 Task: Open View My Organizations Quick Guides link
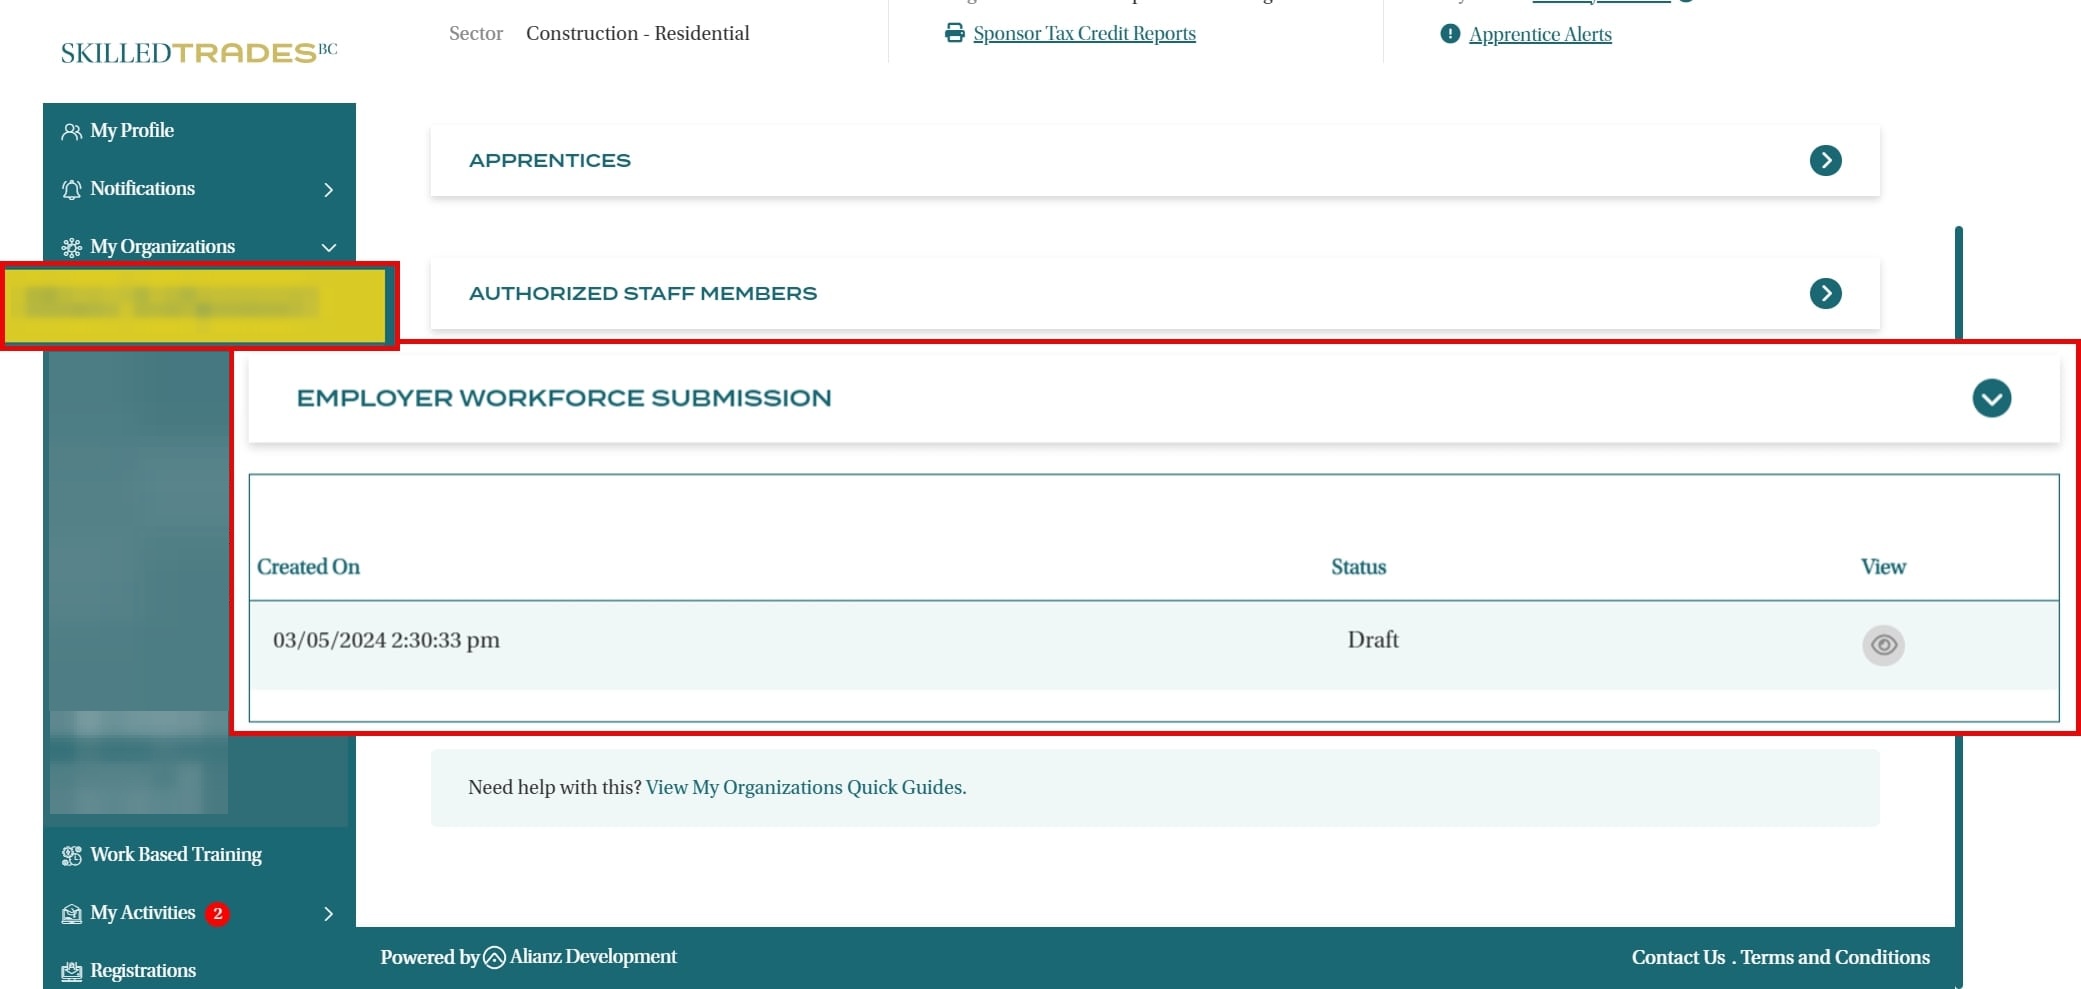click(805, 787)
